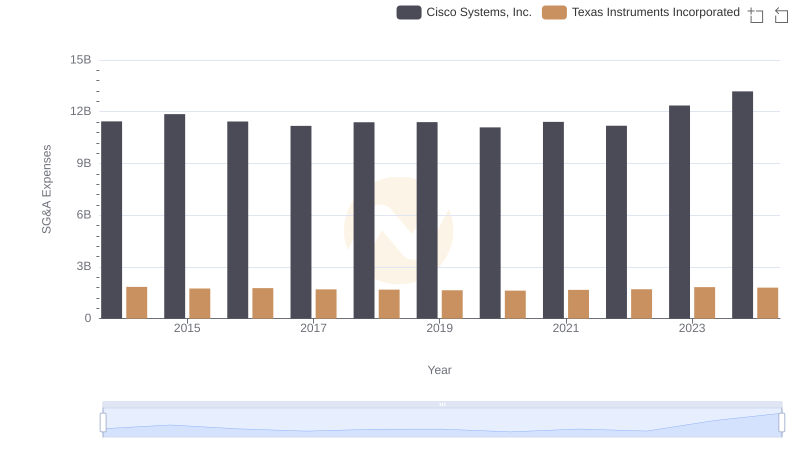Viewport: 800px width, 461px height.
Task: Click the x-axis label 2021
Action: (x=566, y=328)
